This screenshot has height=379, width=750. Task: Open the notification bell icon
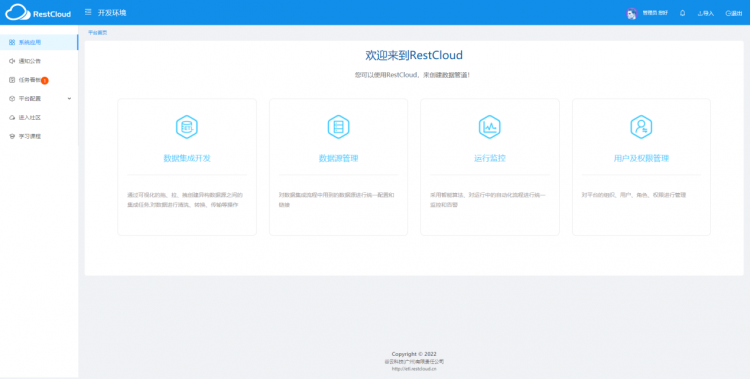(x=683, y=13)
